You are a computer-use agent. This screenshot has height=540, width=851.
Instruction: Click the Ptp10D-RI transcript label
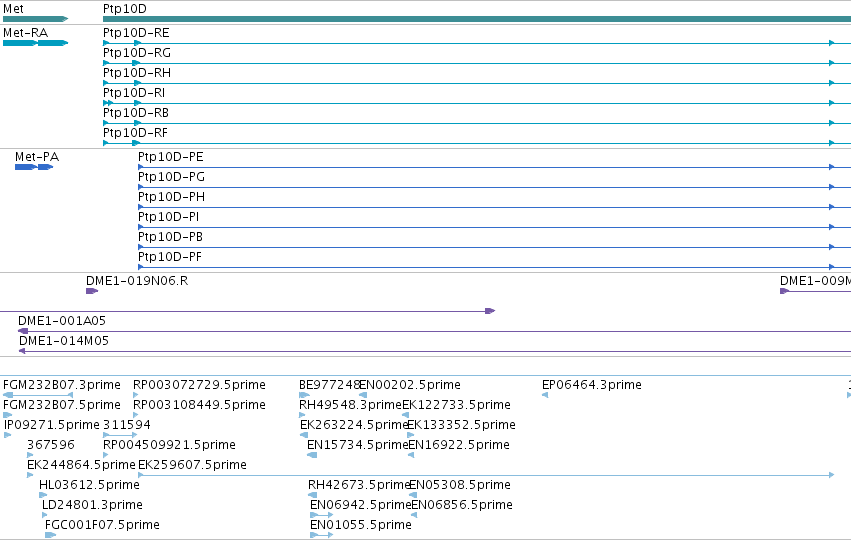(134, 93)
